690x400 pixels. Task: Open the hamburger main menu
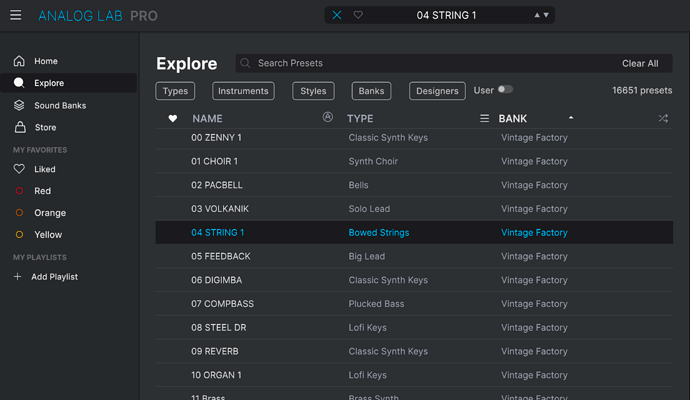pyautogui.click(x=15, y=15)
